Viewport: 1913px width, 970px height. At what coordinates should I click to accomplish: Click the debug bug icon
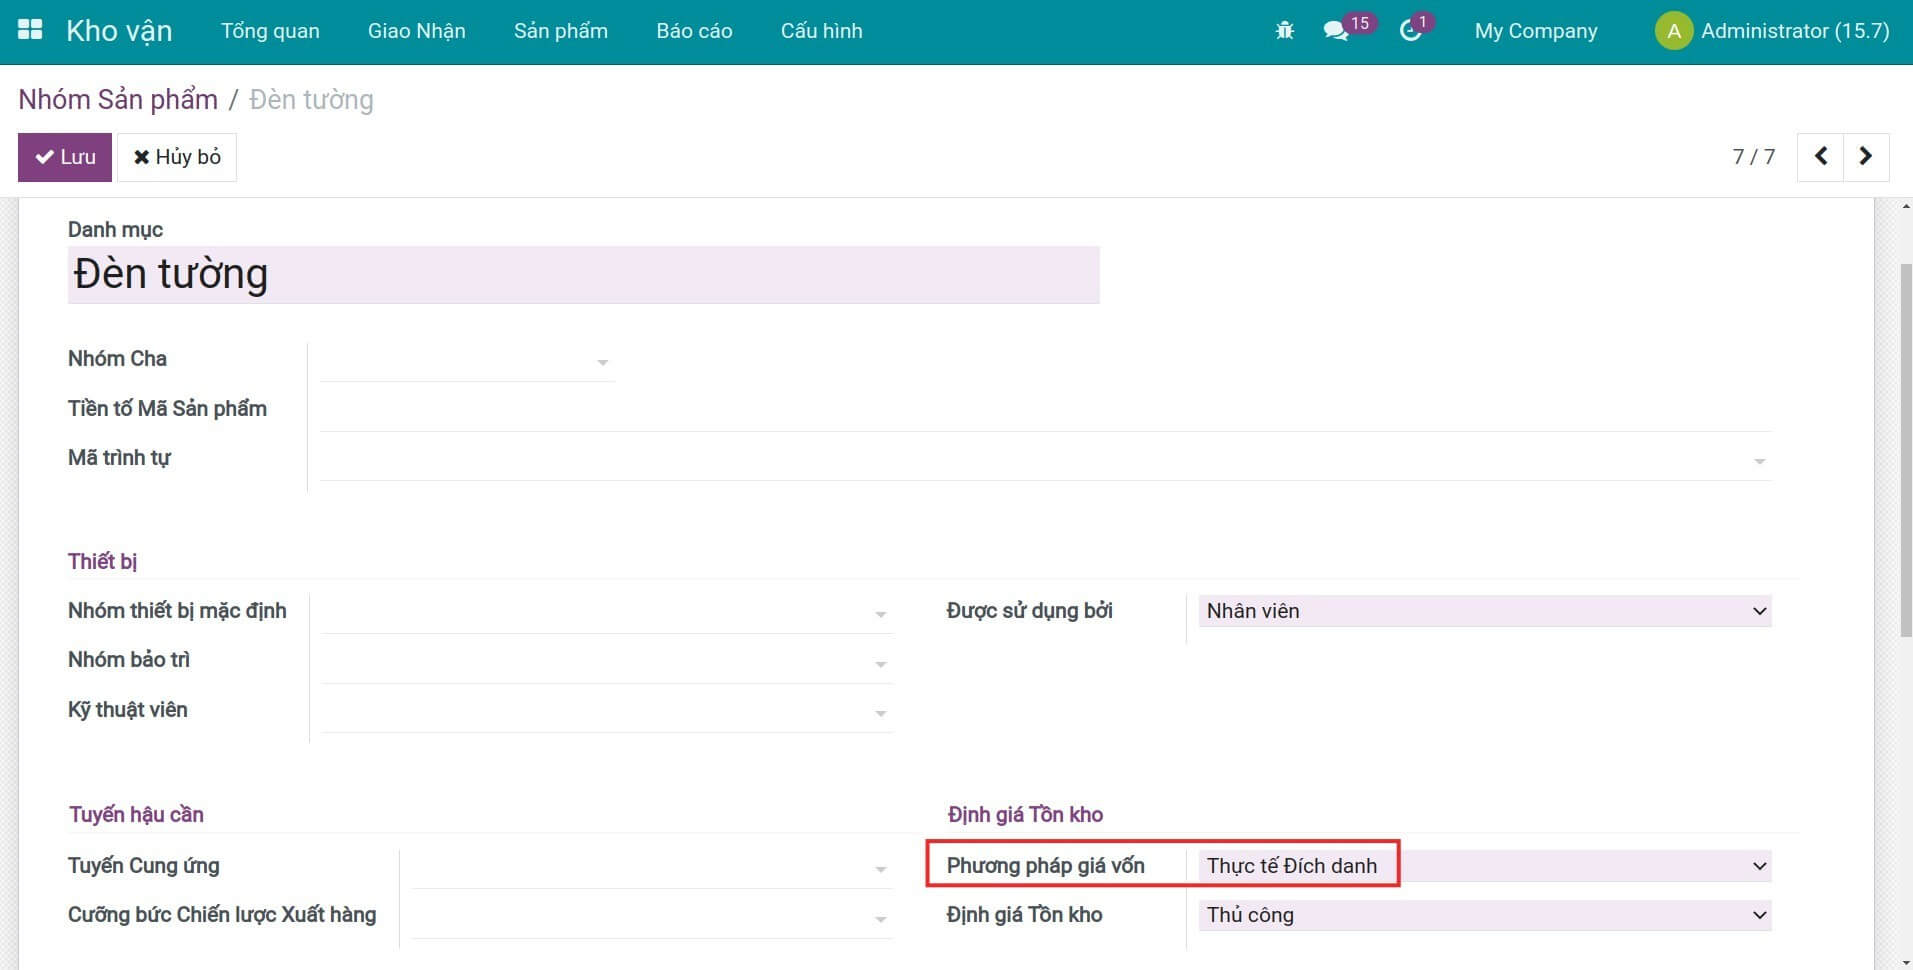click(x=1284, y=31)
